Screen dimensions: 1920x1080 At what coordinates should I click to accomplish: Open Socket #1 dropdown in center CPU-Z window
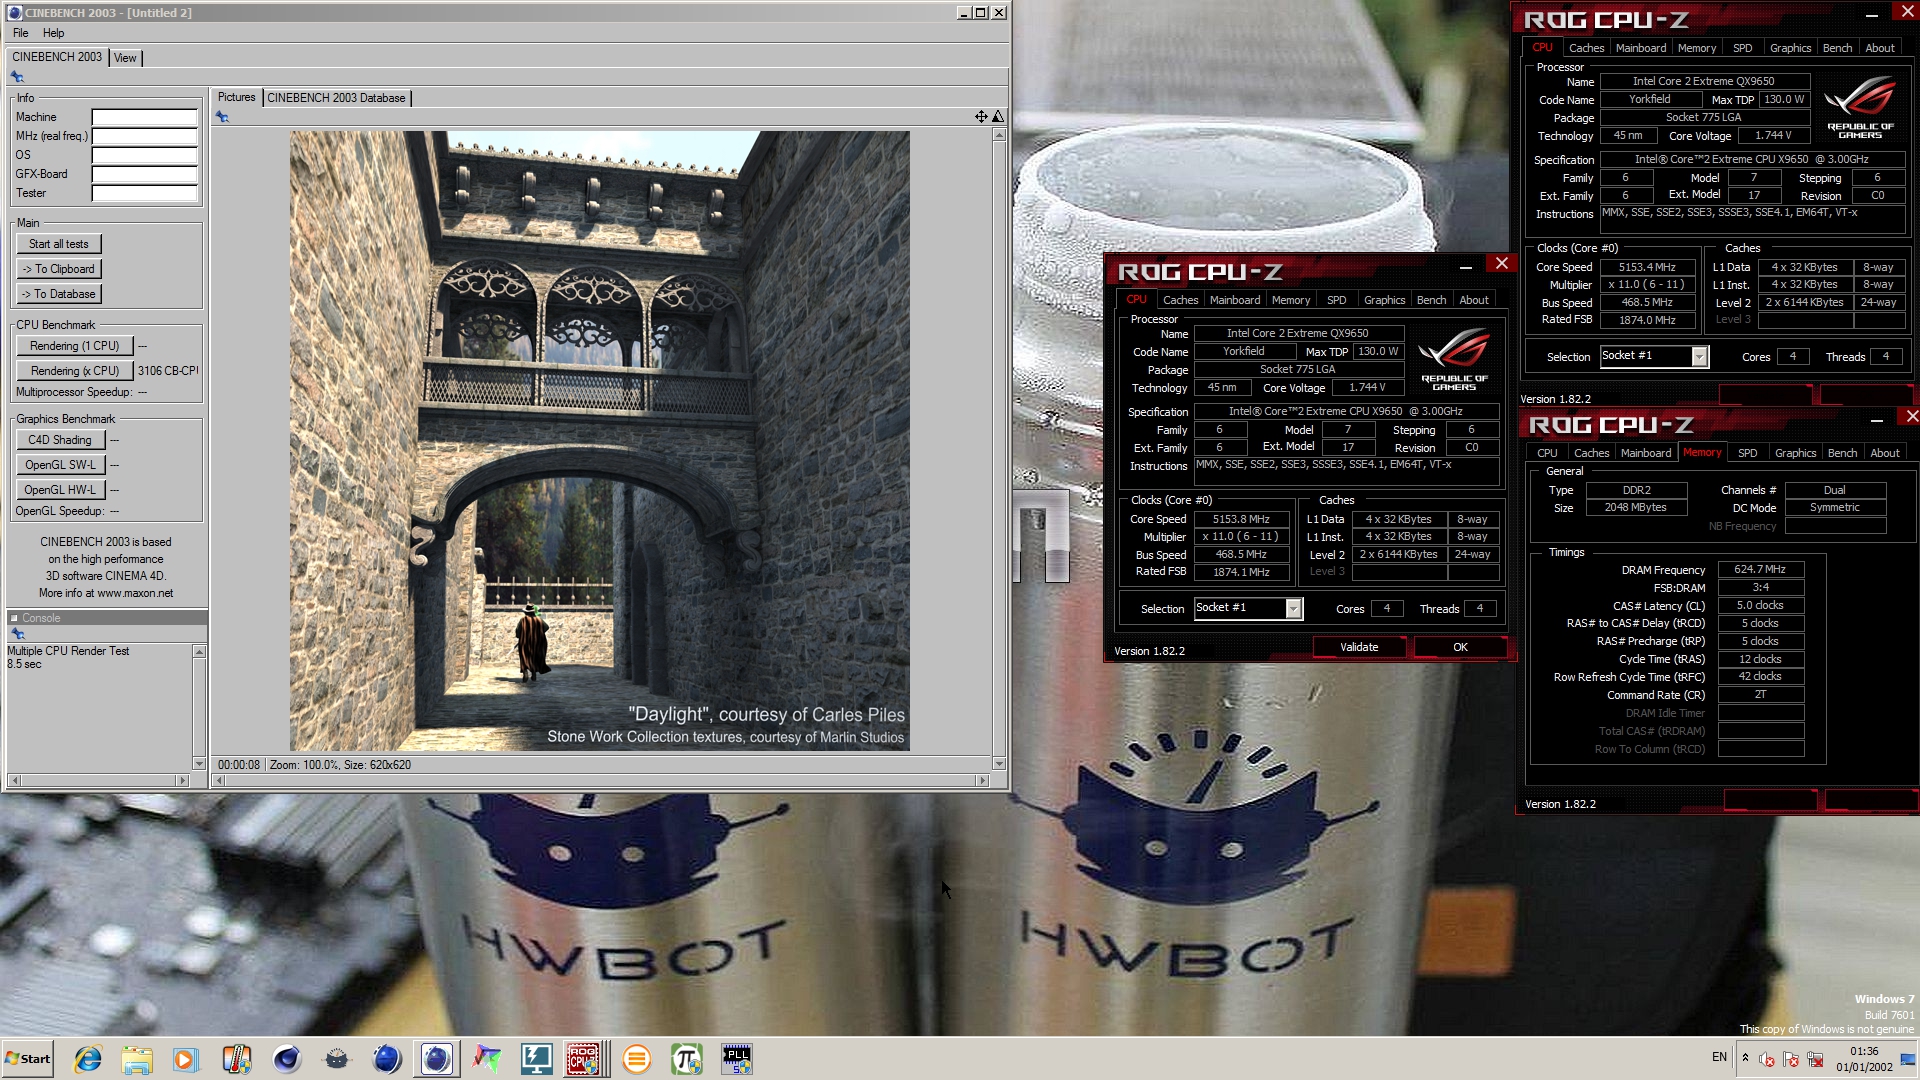pos(1293,609)
